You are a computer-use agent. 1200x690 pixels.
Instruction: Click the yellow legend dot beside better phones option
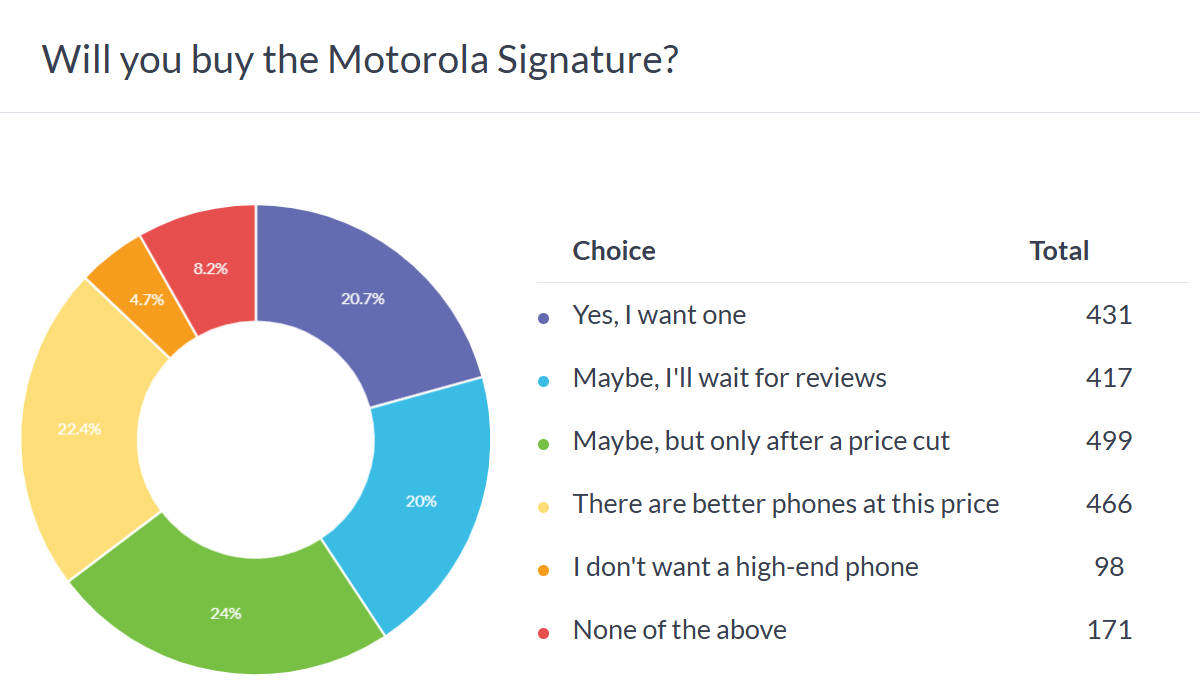click(x=544, y=507)
